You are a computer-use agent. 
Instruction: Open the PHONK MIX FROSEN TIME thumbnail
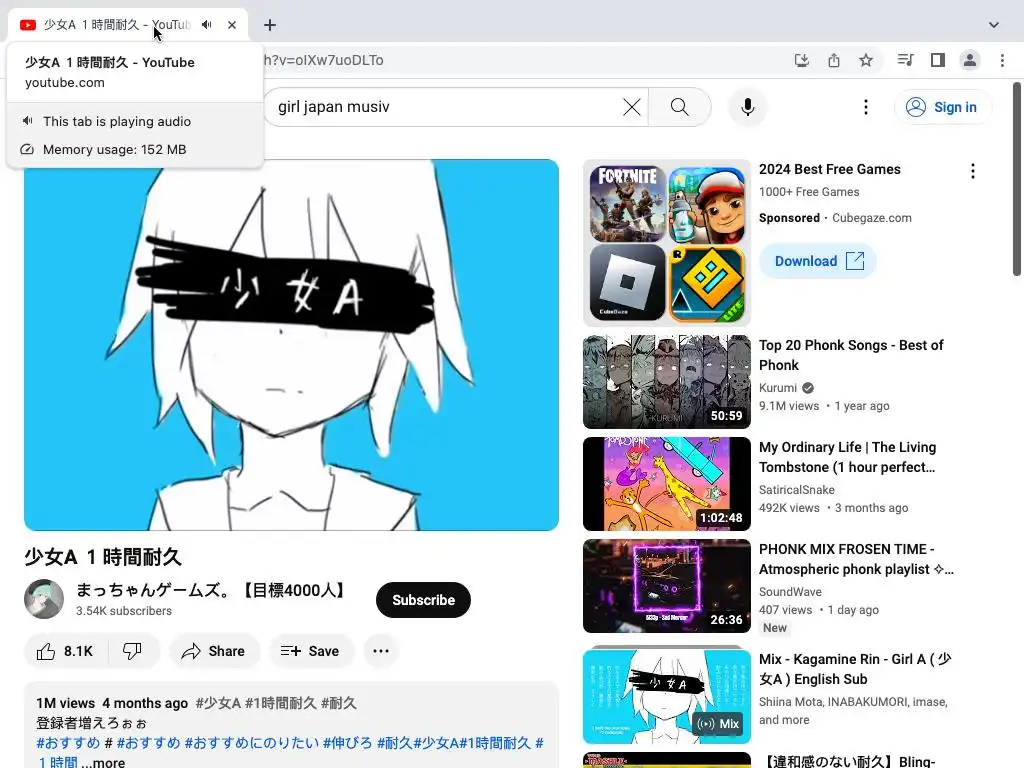[x=667, y=586]
